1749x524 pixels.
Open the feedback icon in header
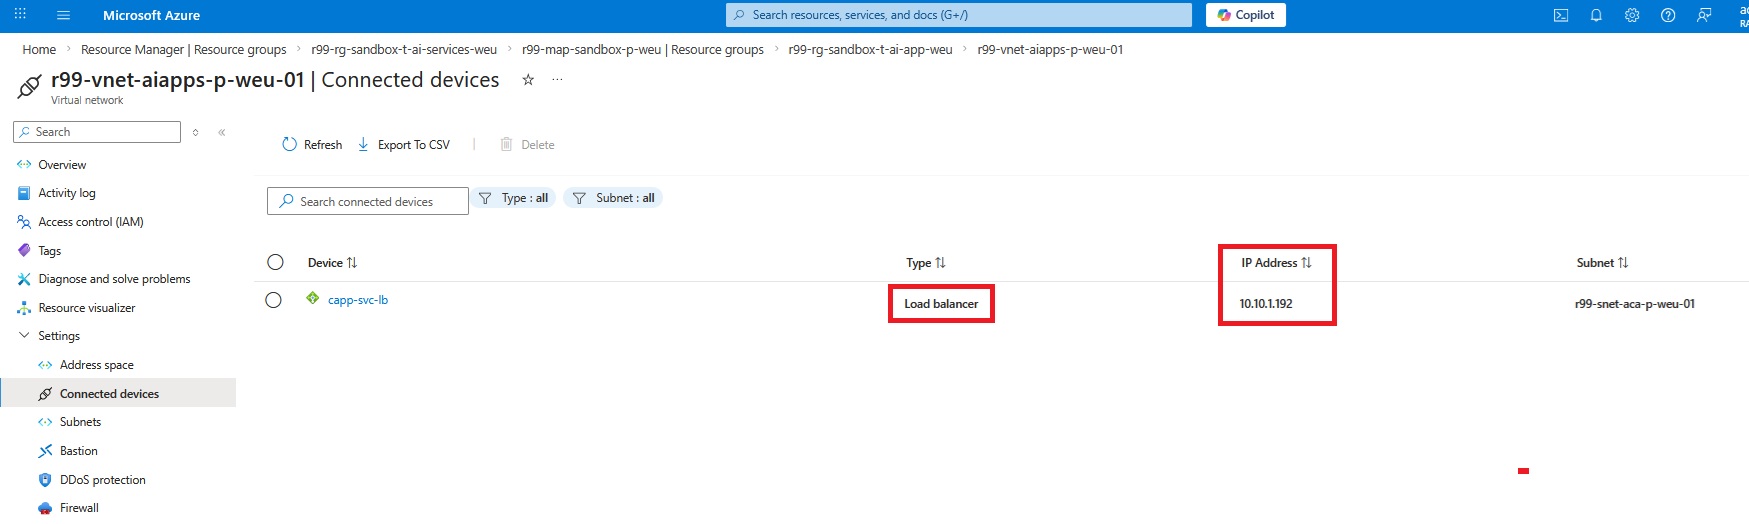coord(1704,15)
